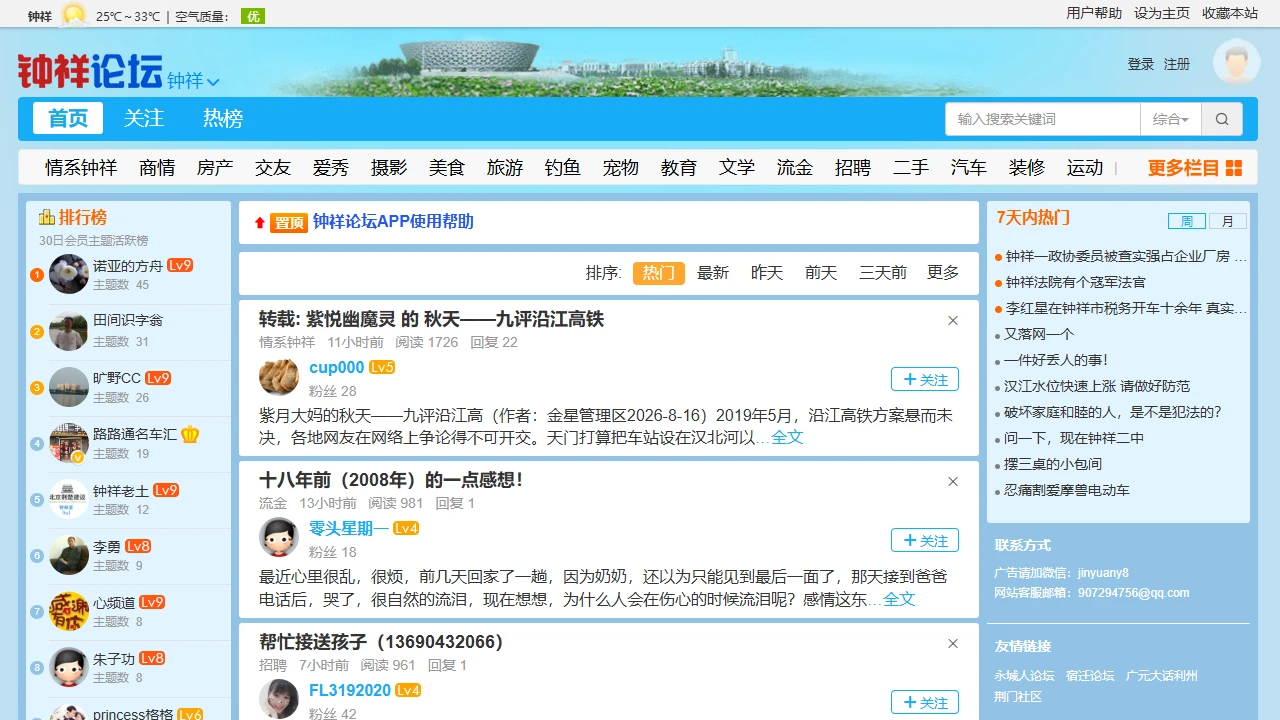Open cup000's avatar
Image resolution: width=1280 pixels, height=720 pixels.
tap(279, 377)
